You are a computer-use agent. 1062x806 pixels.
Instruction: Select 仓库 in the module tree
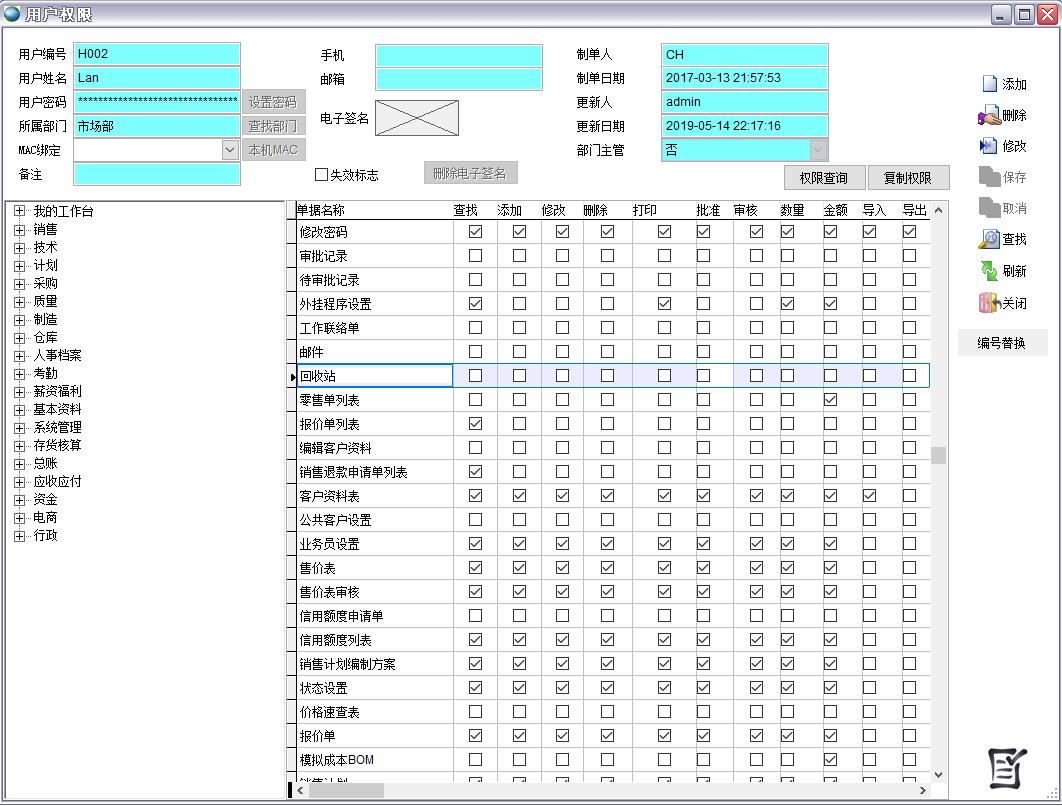coord(46,338)
